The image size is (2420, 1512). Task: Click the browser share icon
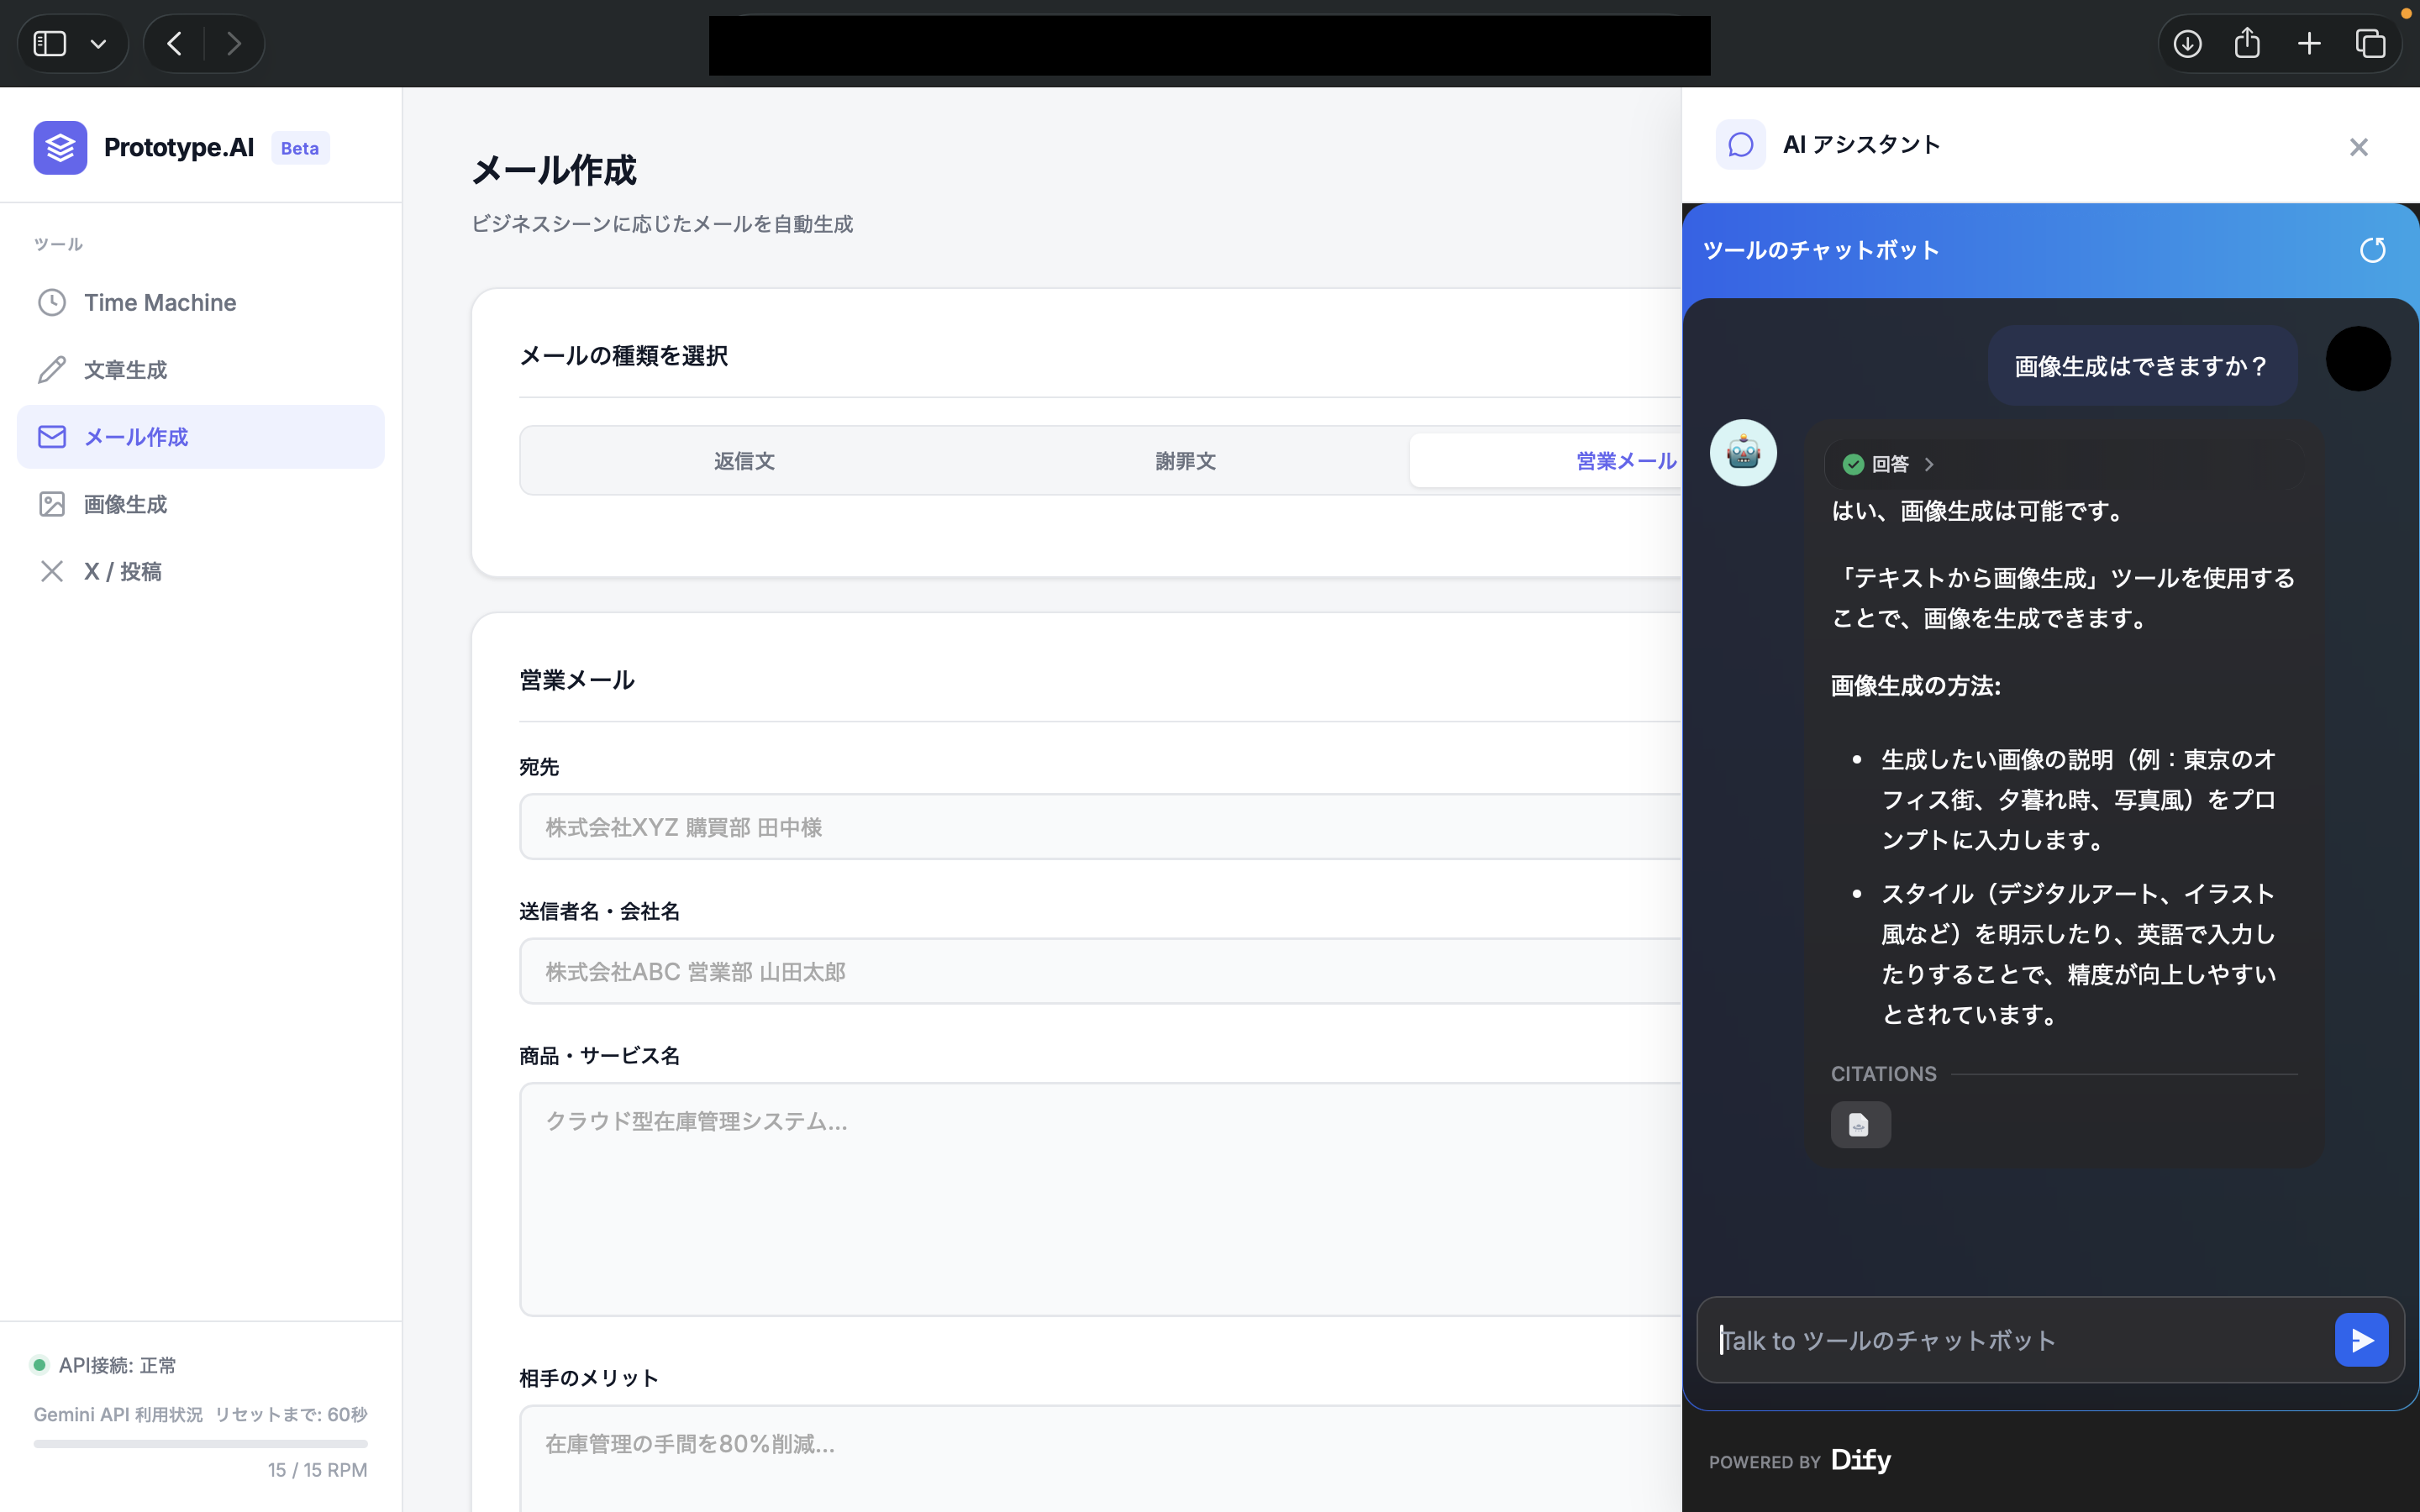[x=2247, y=43]
